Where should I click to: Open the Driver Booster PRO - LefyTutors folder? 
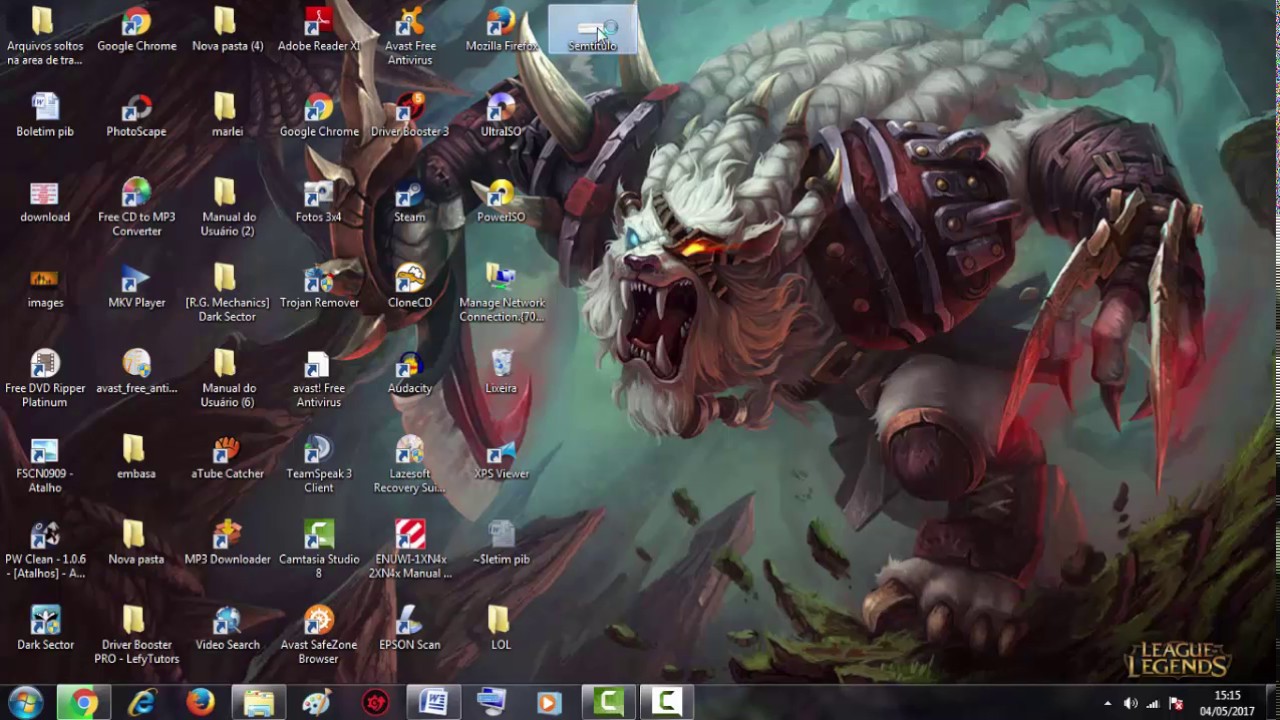(x=136, y=635)
